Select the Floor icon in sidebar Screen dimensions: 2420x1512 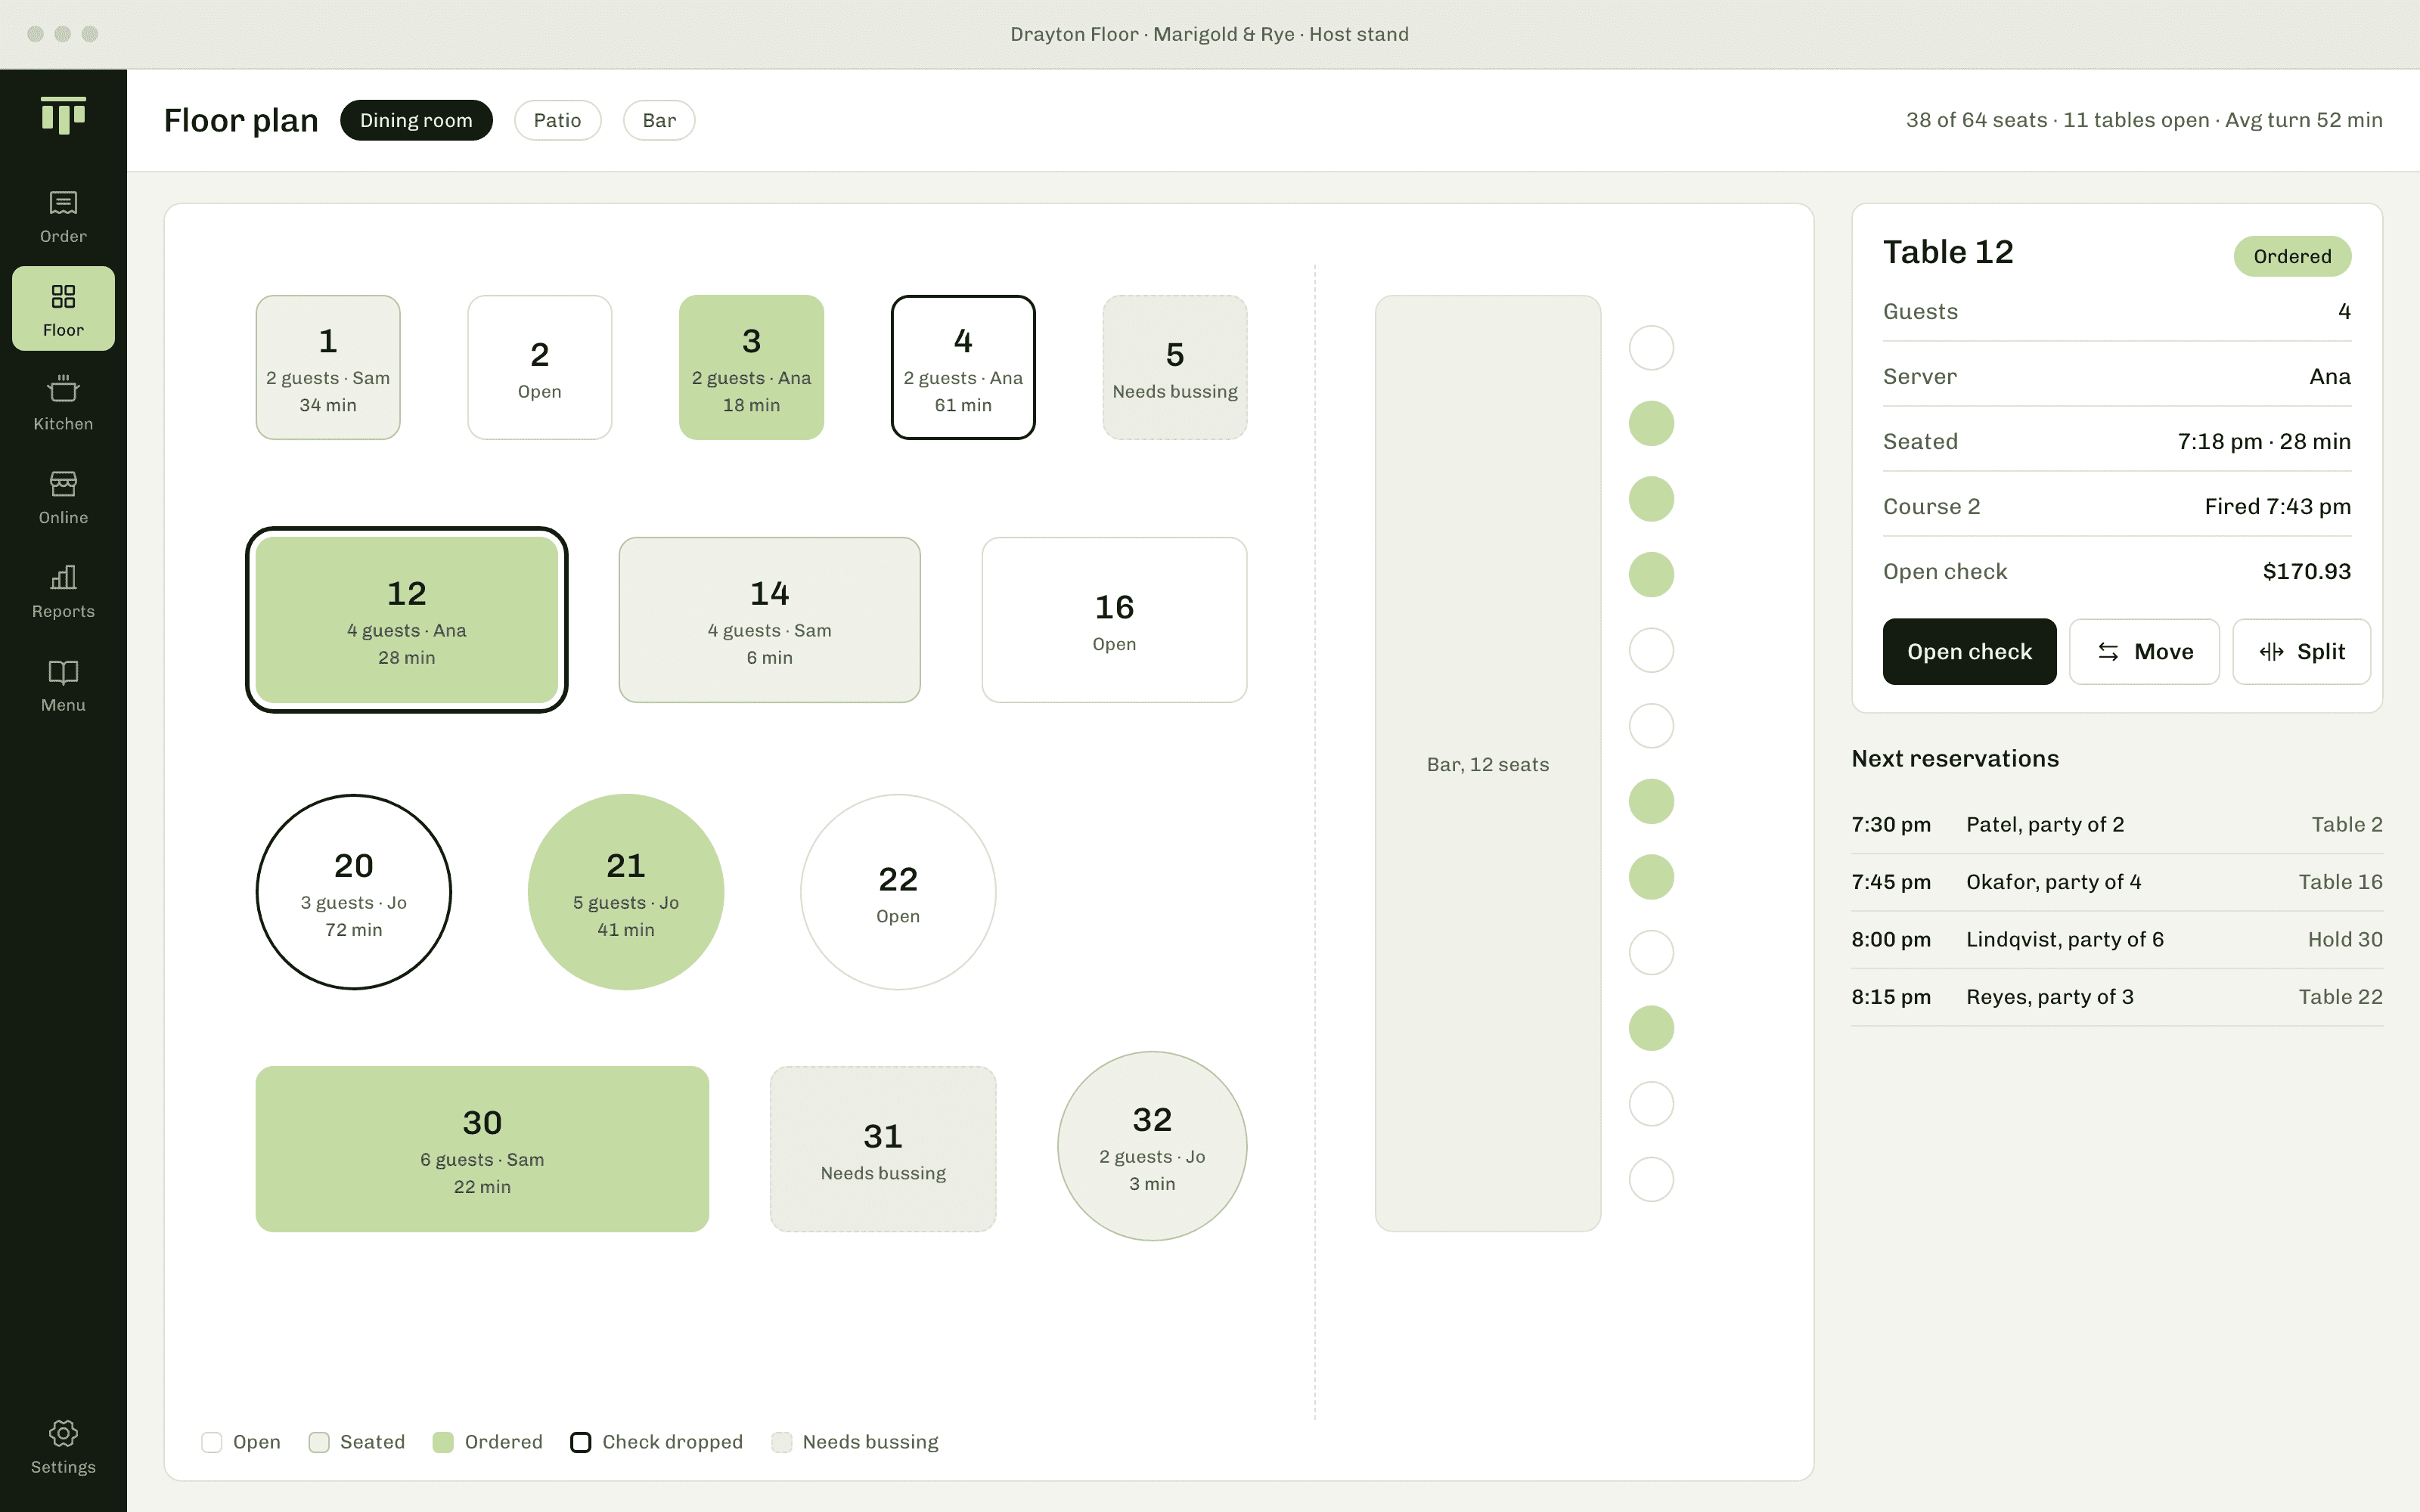click(63, 296)
